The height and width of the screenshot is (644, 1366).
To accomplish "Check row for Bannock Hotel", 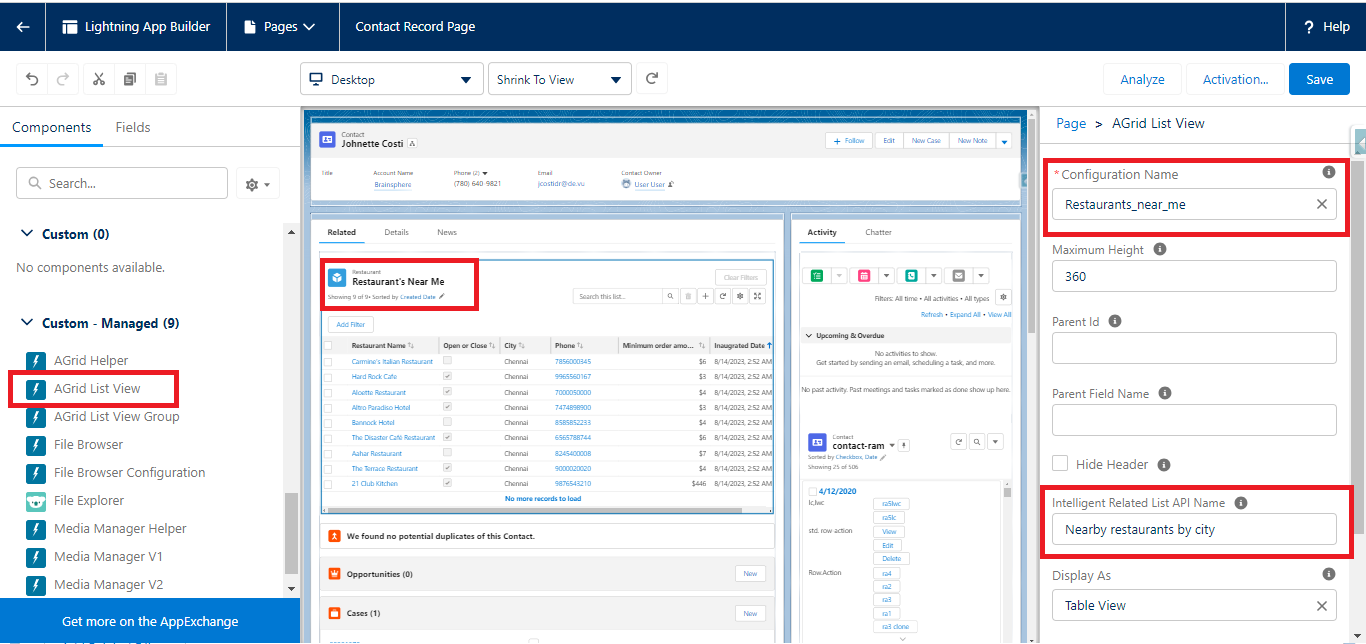I will [328, 423].
